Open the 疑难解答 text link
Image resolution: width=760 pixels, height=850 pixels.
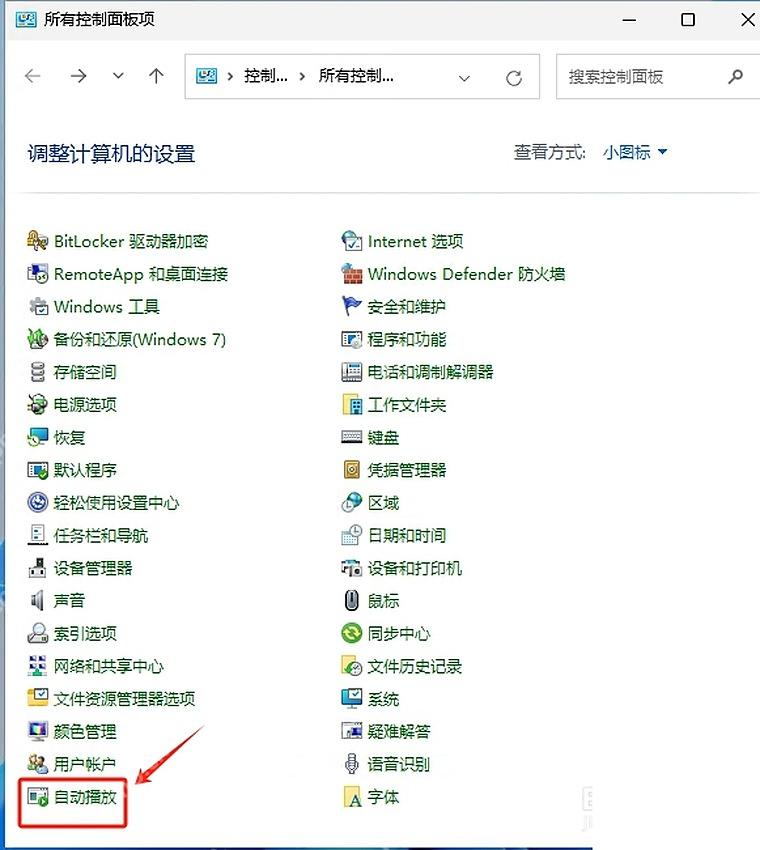(x=399, y=731)
